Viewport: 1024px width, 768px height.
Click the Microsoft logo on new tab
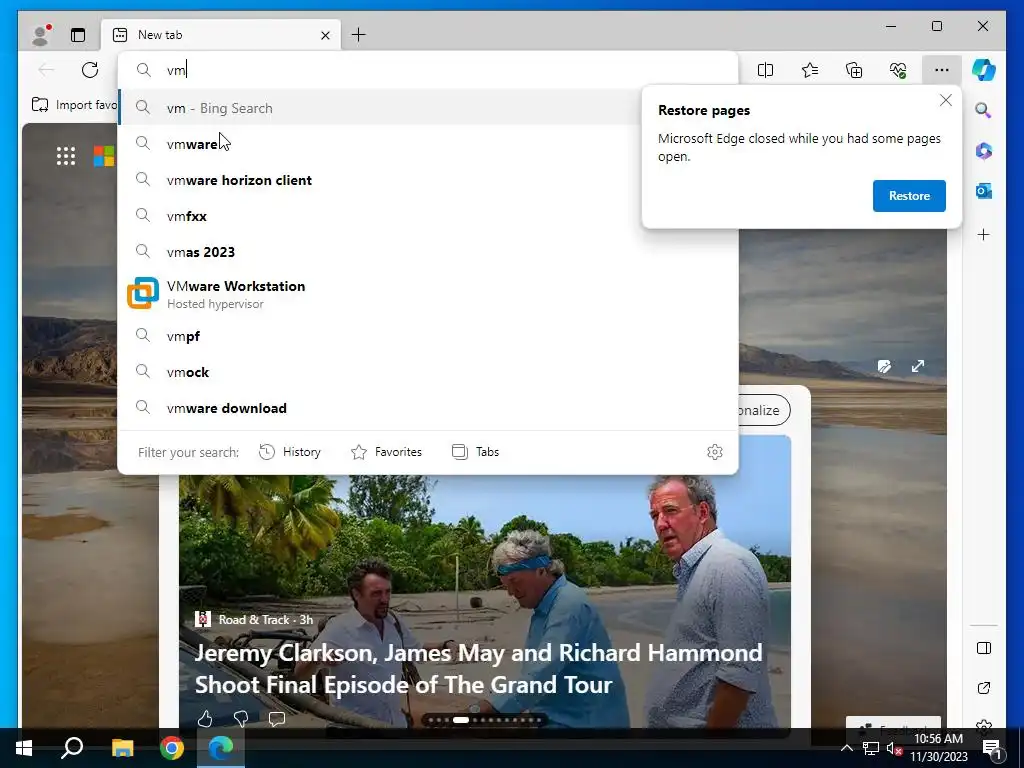click(104, 156)
